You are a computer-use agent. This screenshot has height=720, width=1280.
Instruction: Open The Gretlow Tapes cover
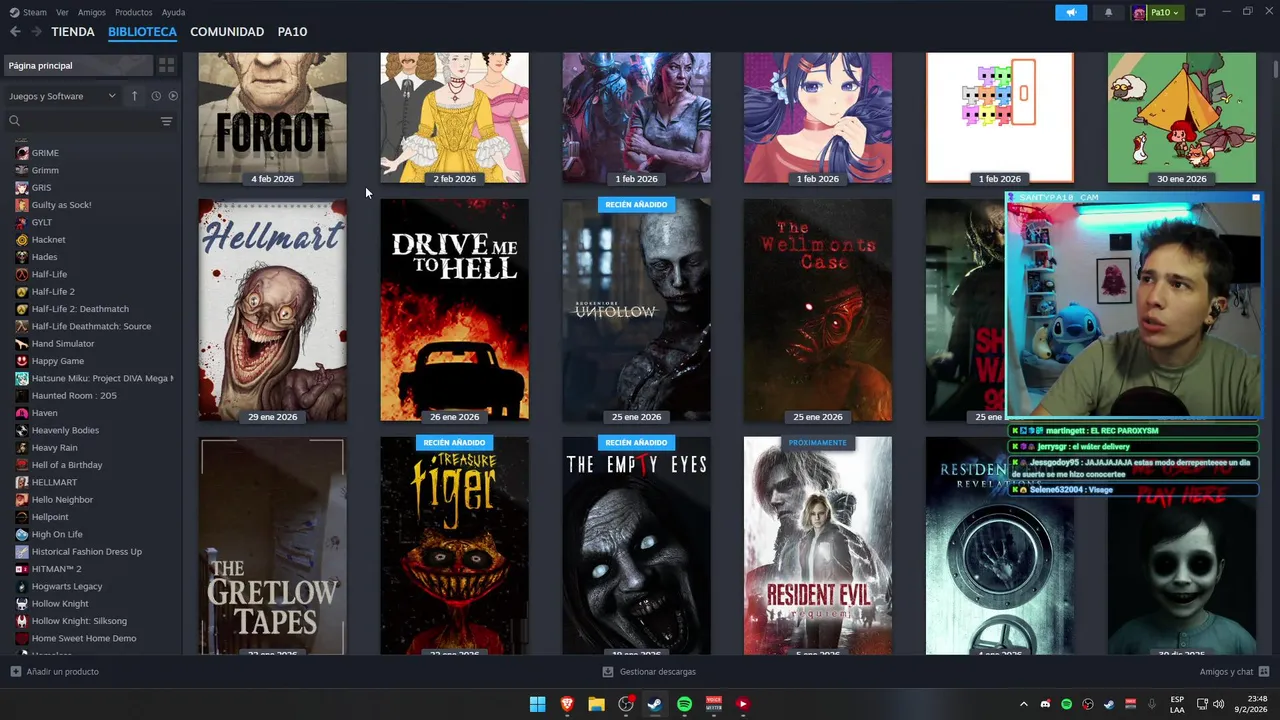(x=272, y=546)
